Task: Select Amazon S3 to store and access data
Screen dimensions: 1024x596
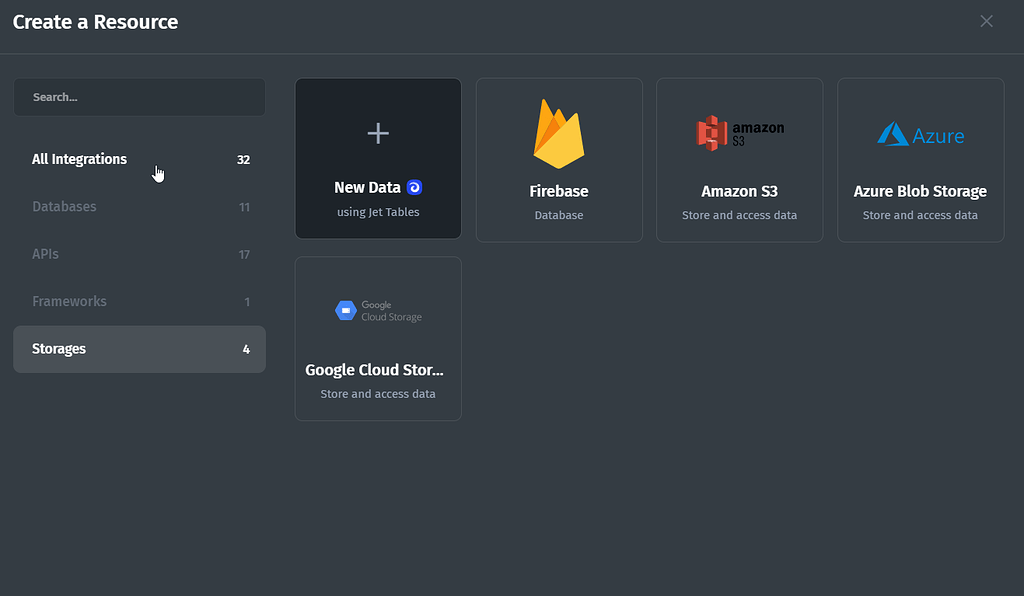Action: point(739,159)
